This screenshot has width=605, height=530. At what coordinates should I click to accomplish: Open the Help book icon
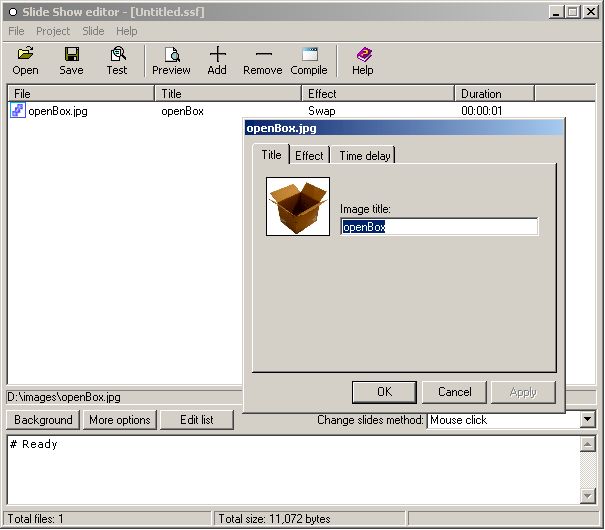click(x=363, y=54)
